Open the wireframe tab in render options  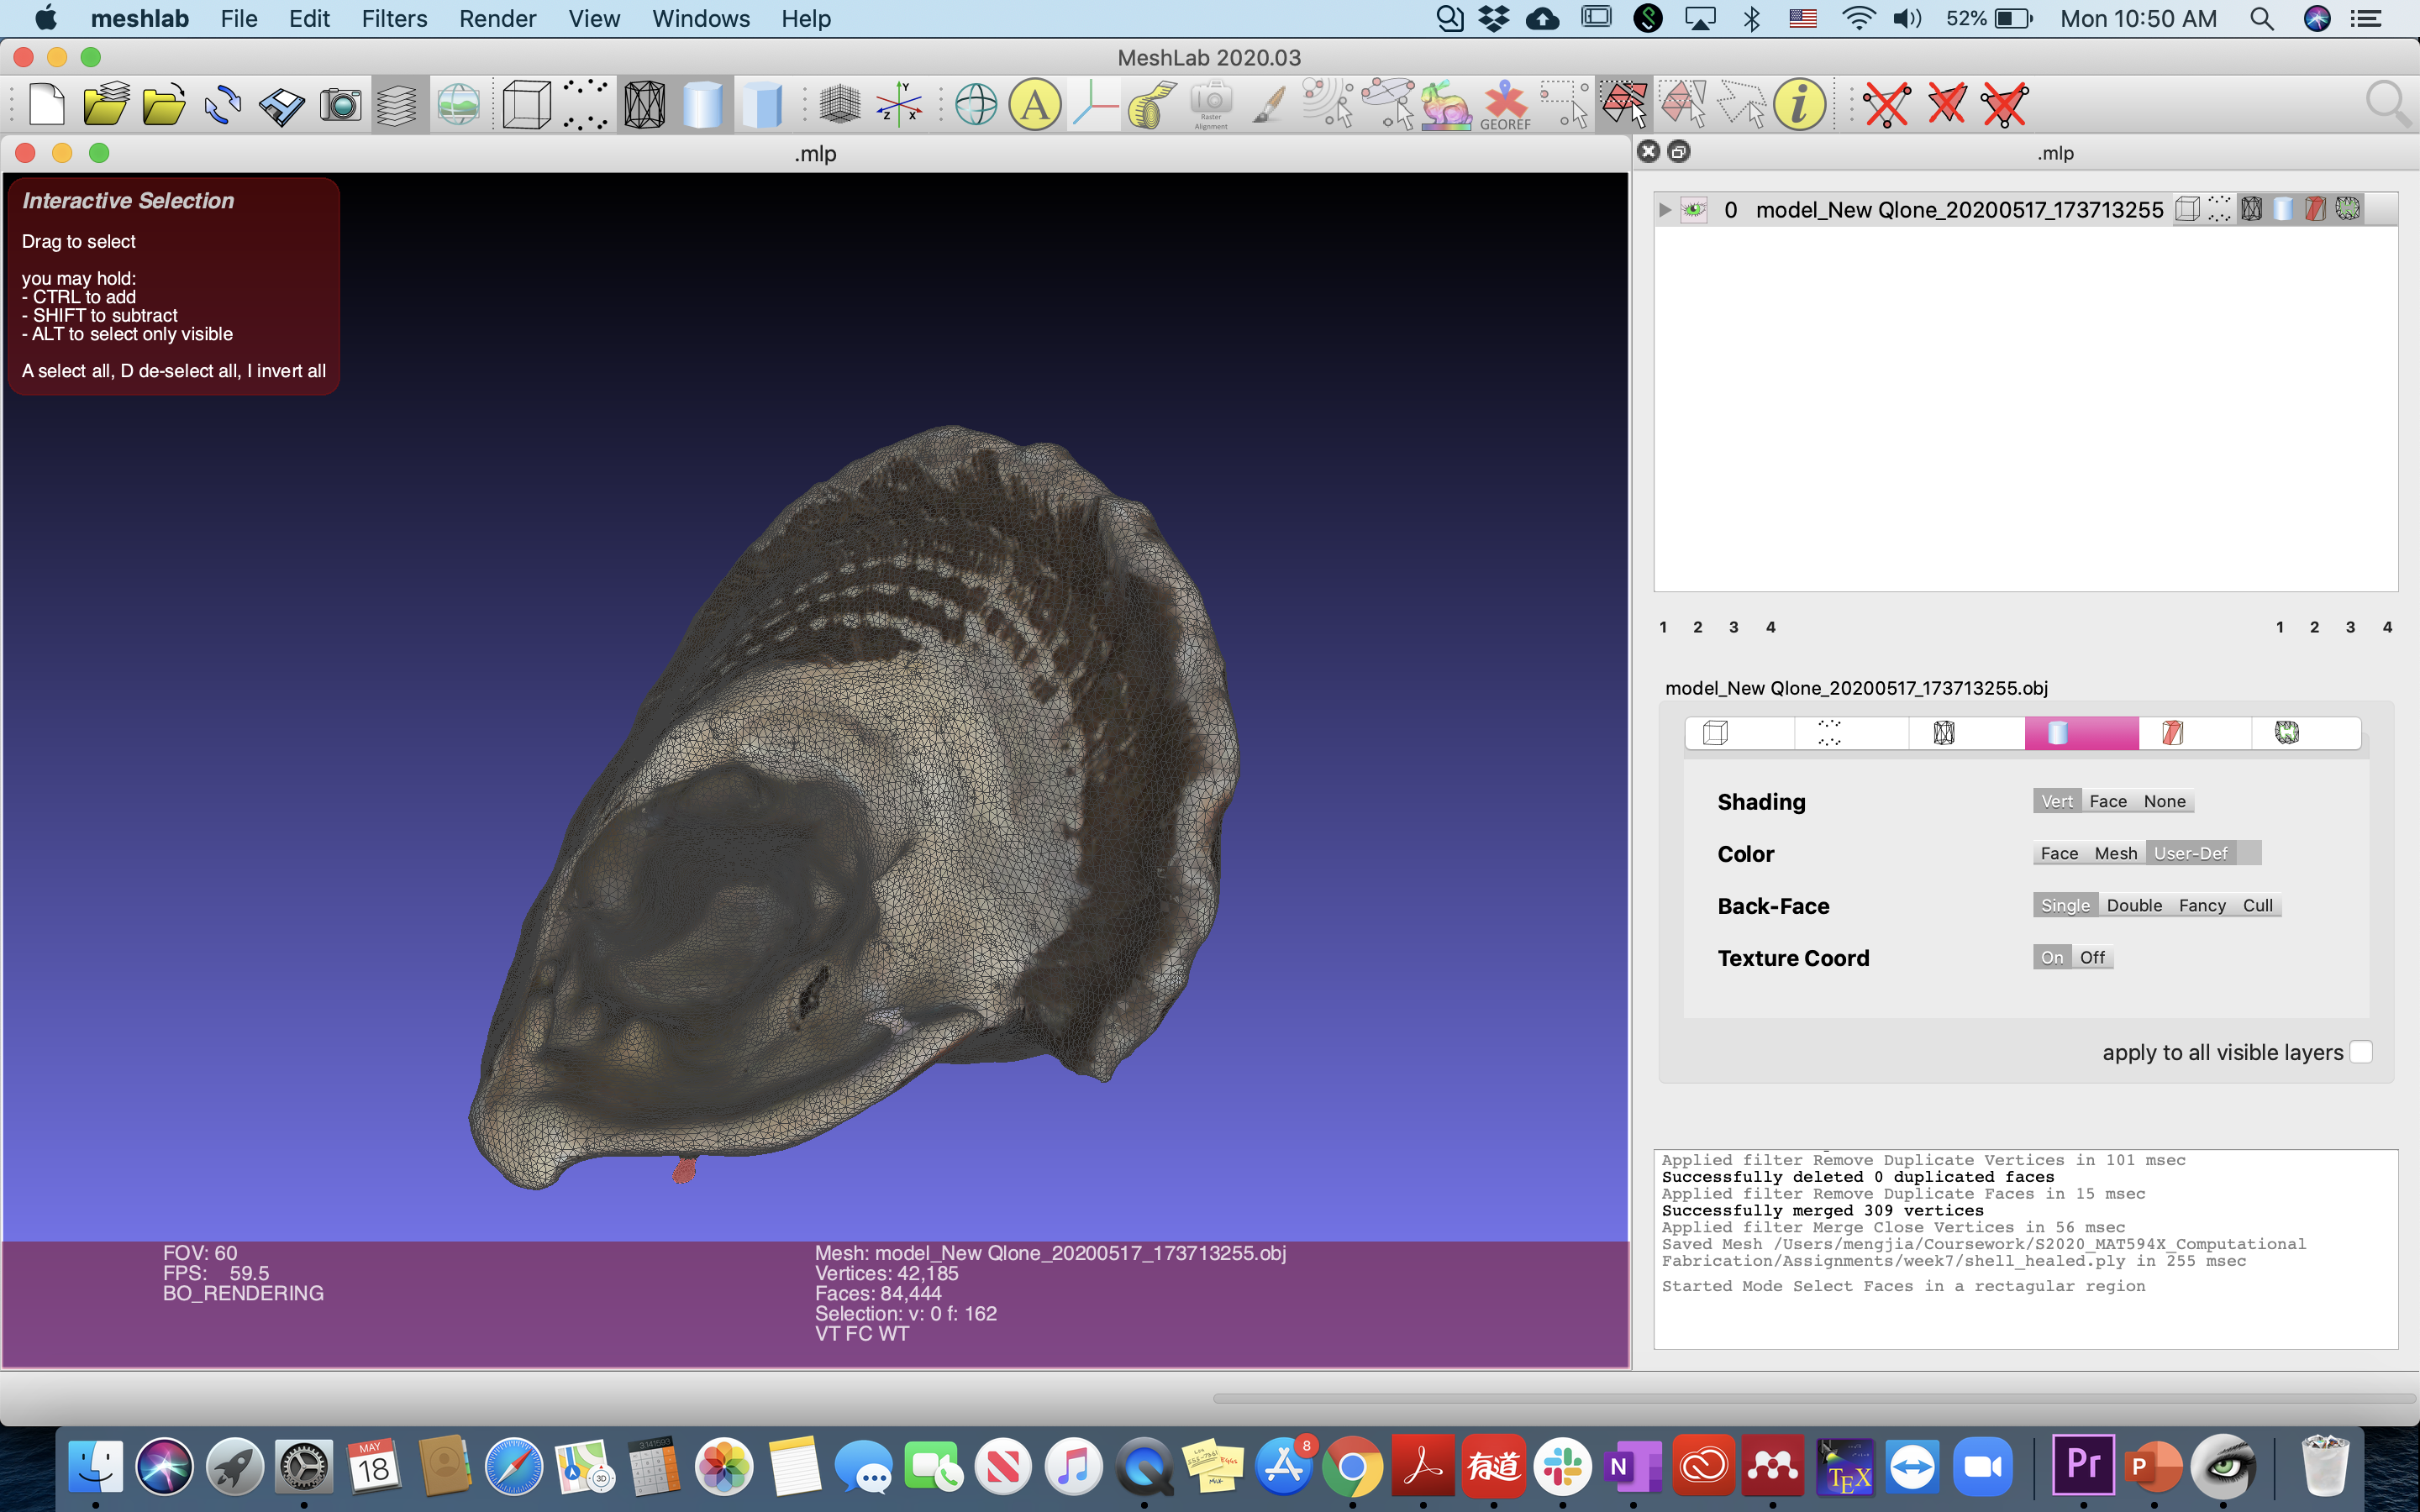click(x=1943, y=733)
